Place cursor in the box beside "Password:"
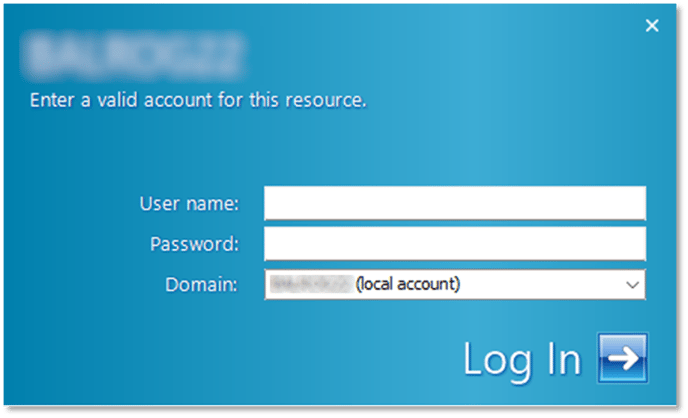Screen dimensions: 688x418 (455, 243)
